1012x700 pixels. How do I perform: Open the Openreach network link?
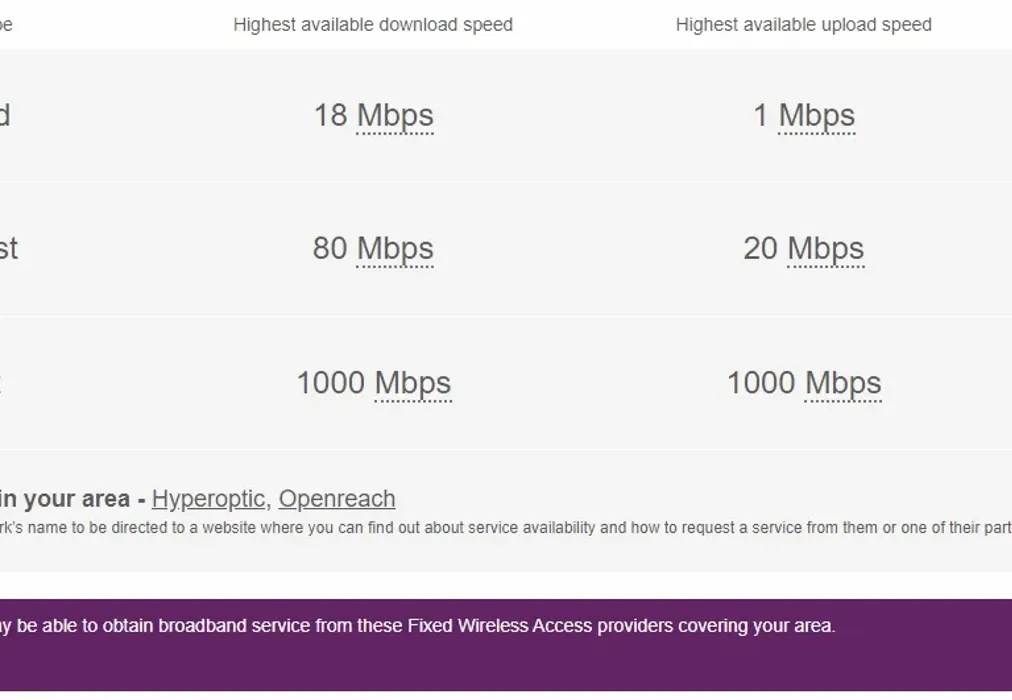pos(336,498)
